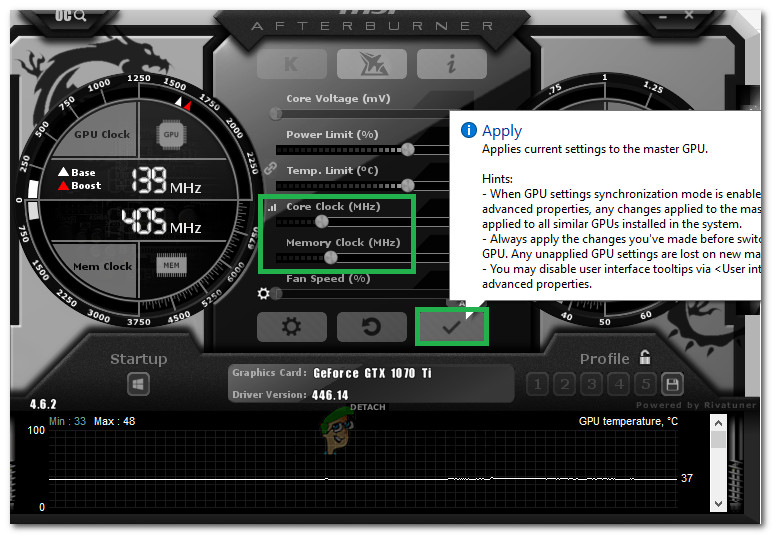Click the Core Voltage slider handle
The width and height of the screenshot is (772, 535).
coord(276,114)
